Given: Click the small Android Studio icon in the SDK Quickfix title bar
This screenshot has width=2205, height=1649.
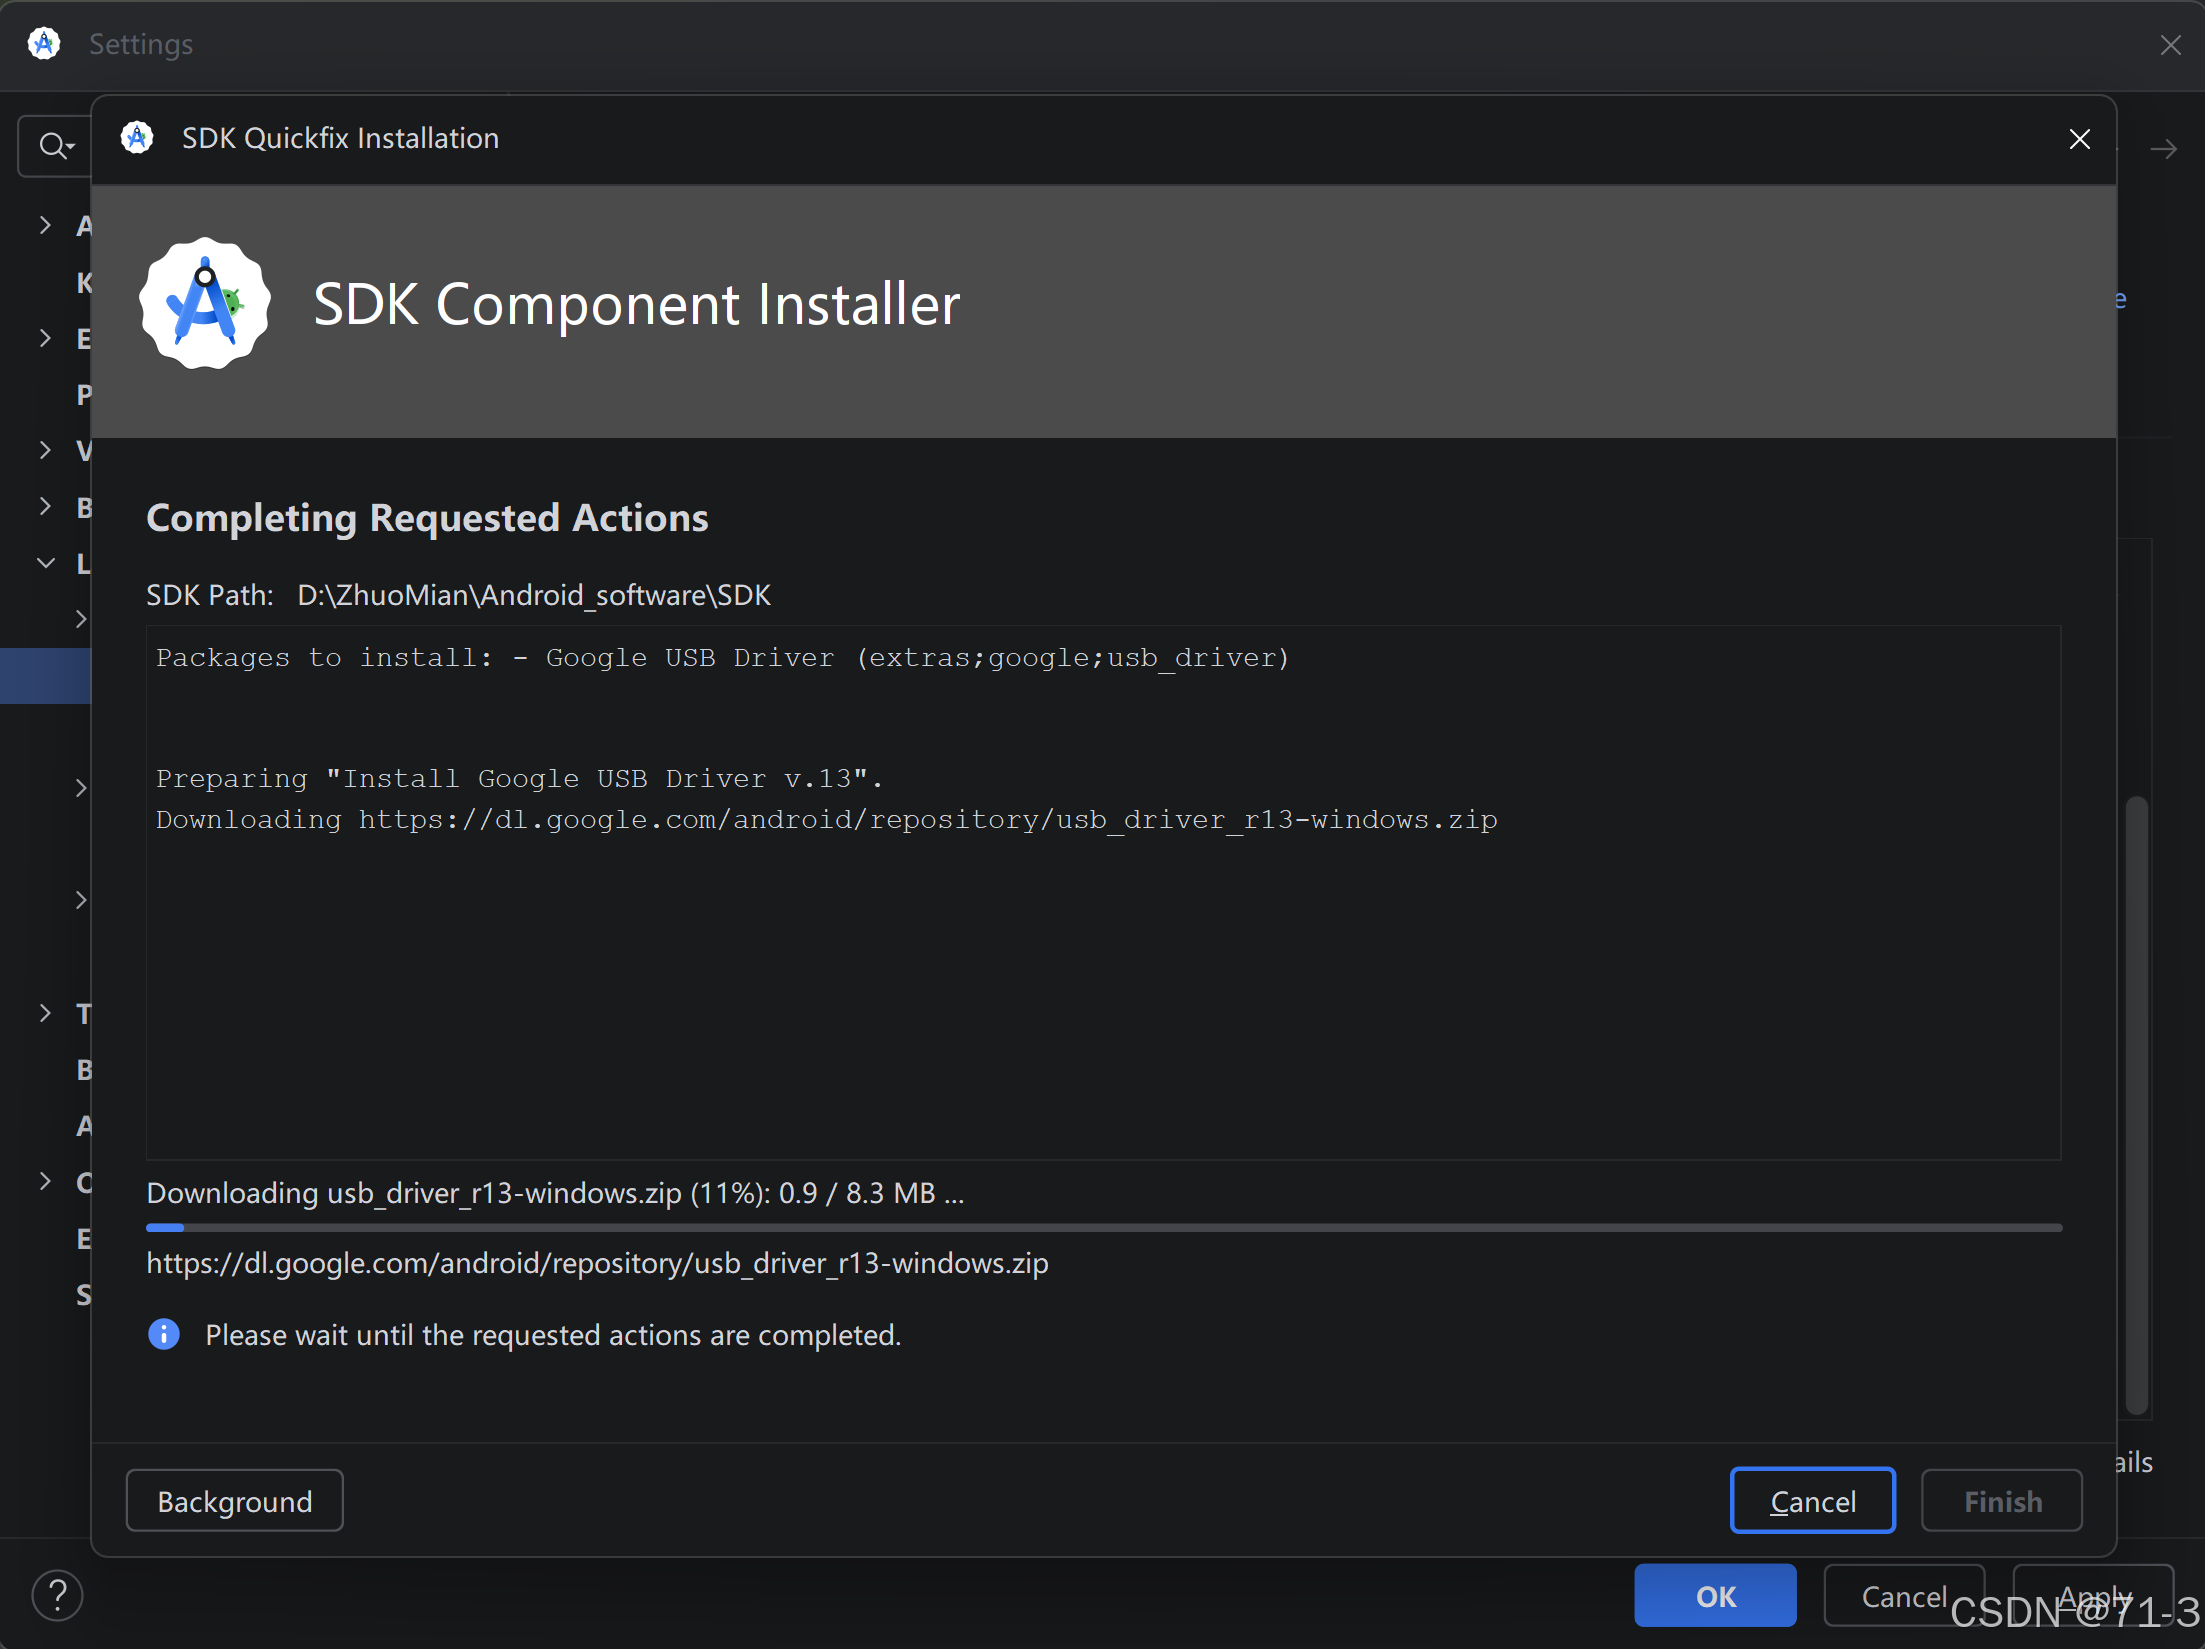Looking at the screenshot, I should (137, 138).
